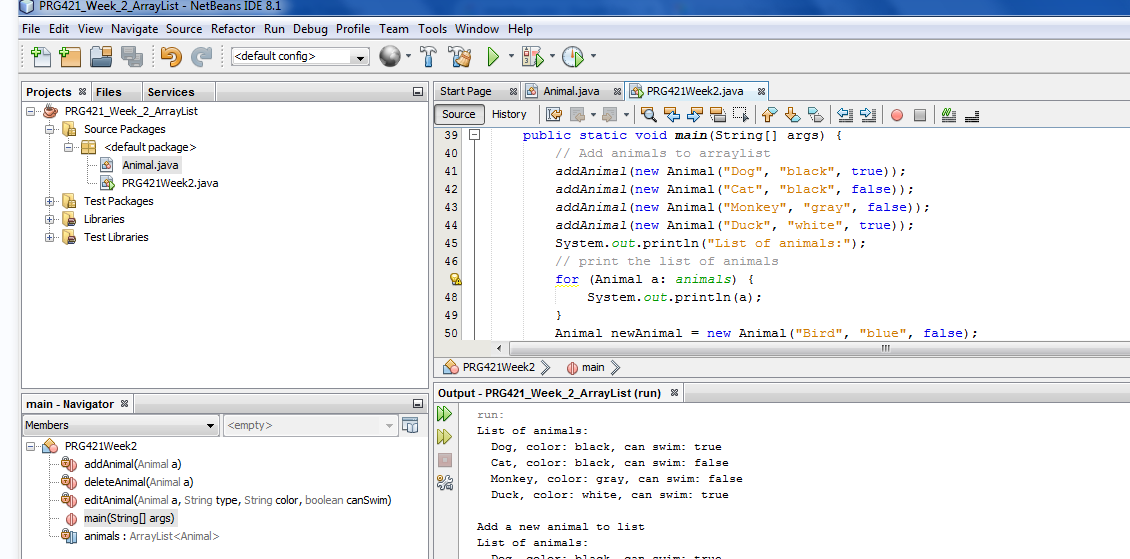Click the second green re-run arrows in Output
The image size is (1130, 559).
tap(445, 437)
